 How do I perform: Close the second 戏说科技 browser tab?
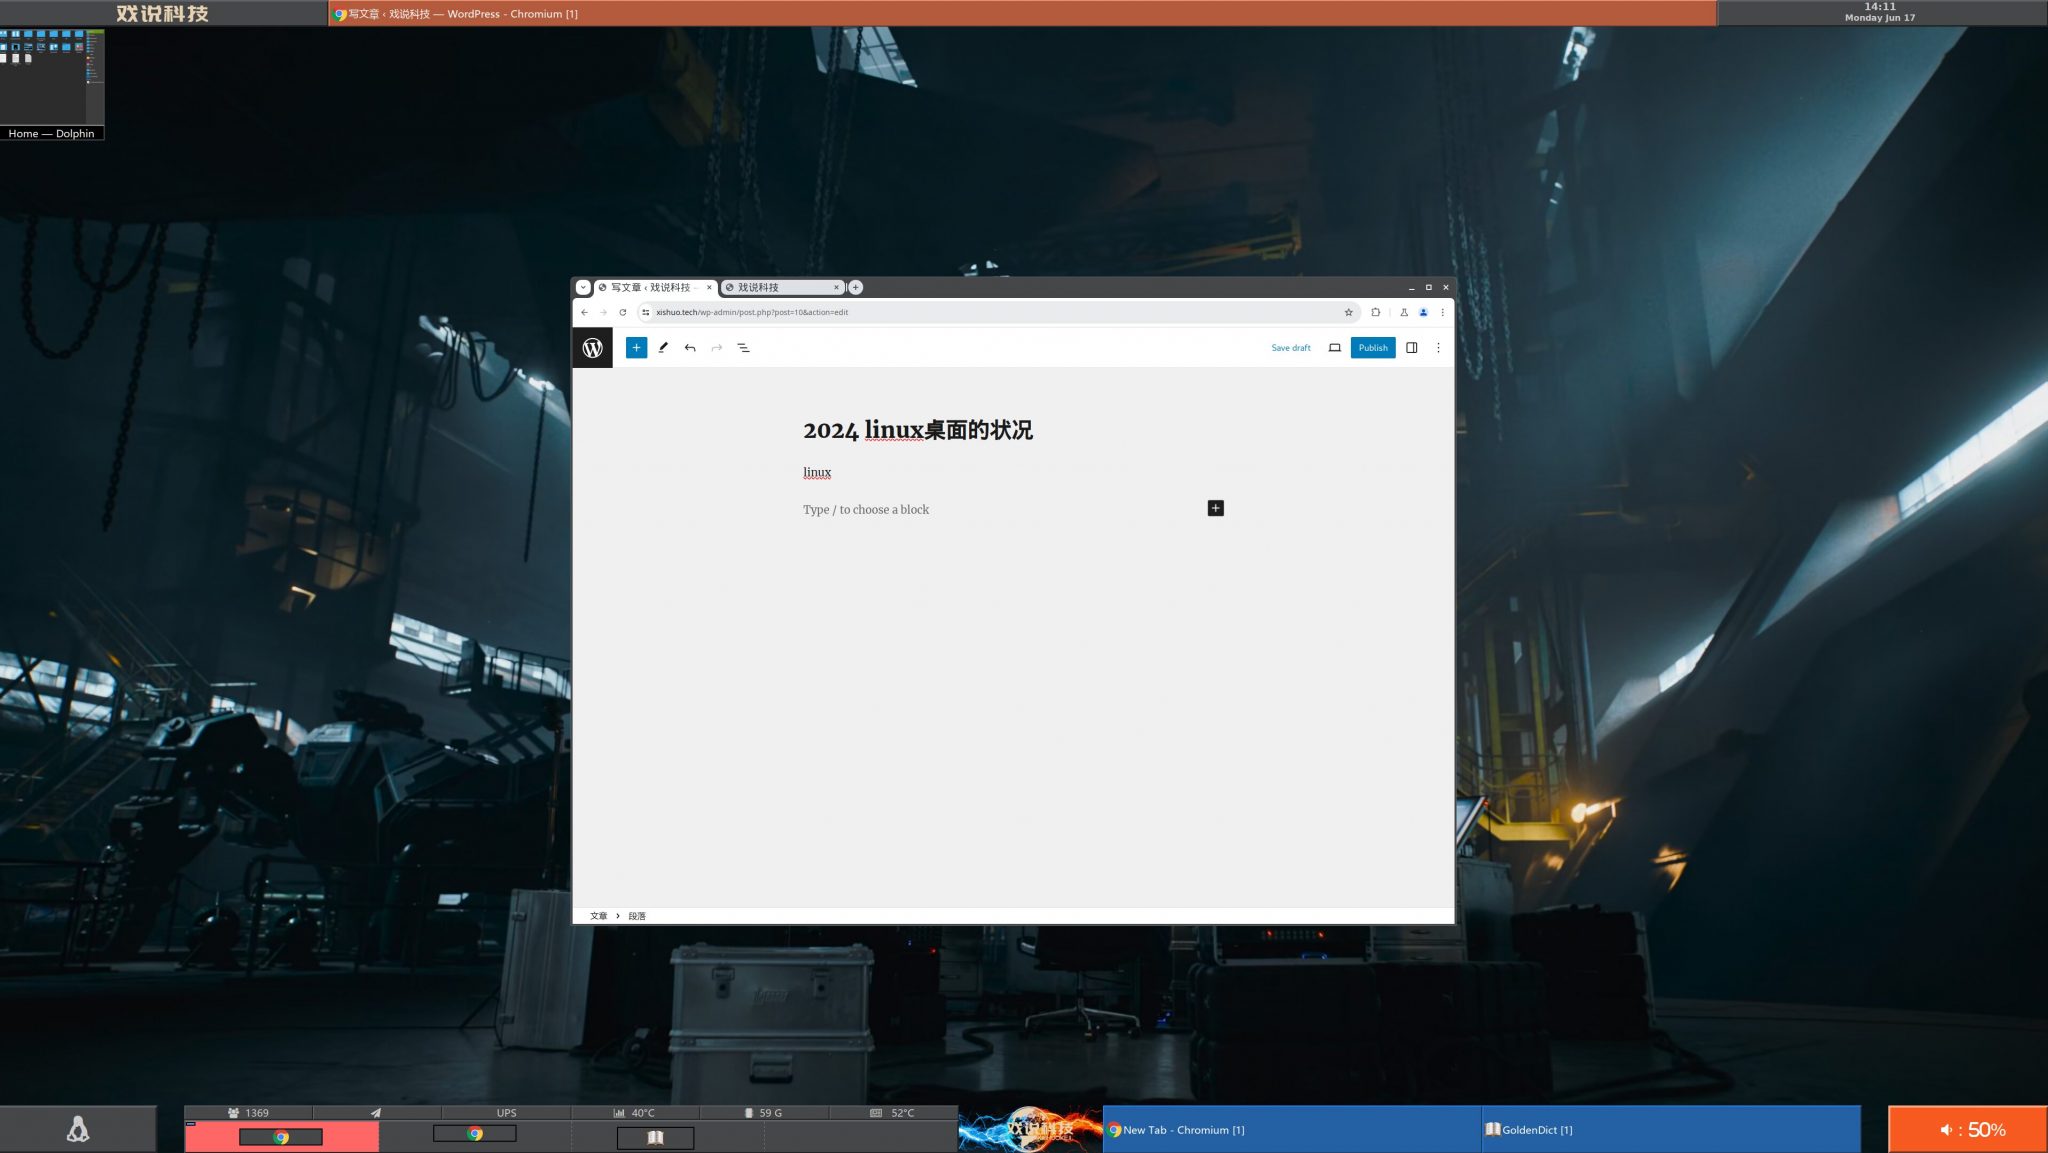point(836,287)
